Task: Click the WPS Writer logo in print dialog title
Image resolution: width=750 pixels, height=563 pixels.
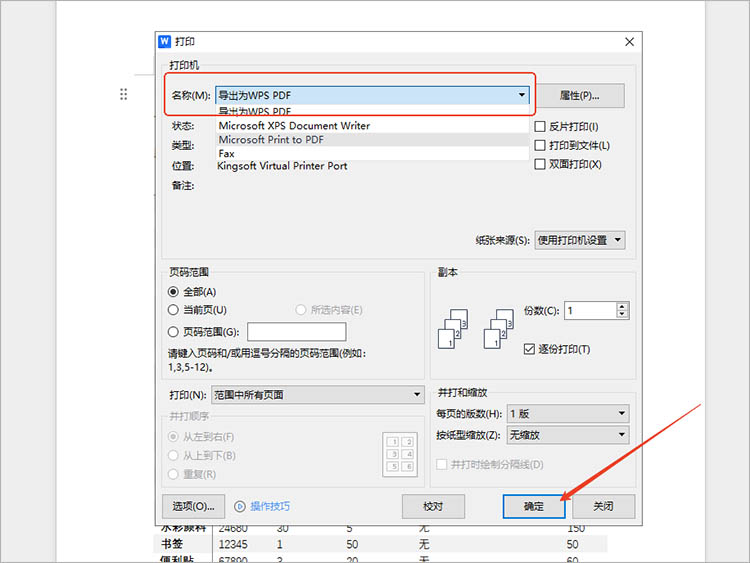Action: click(164, 42)
